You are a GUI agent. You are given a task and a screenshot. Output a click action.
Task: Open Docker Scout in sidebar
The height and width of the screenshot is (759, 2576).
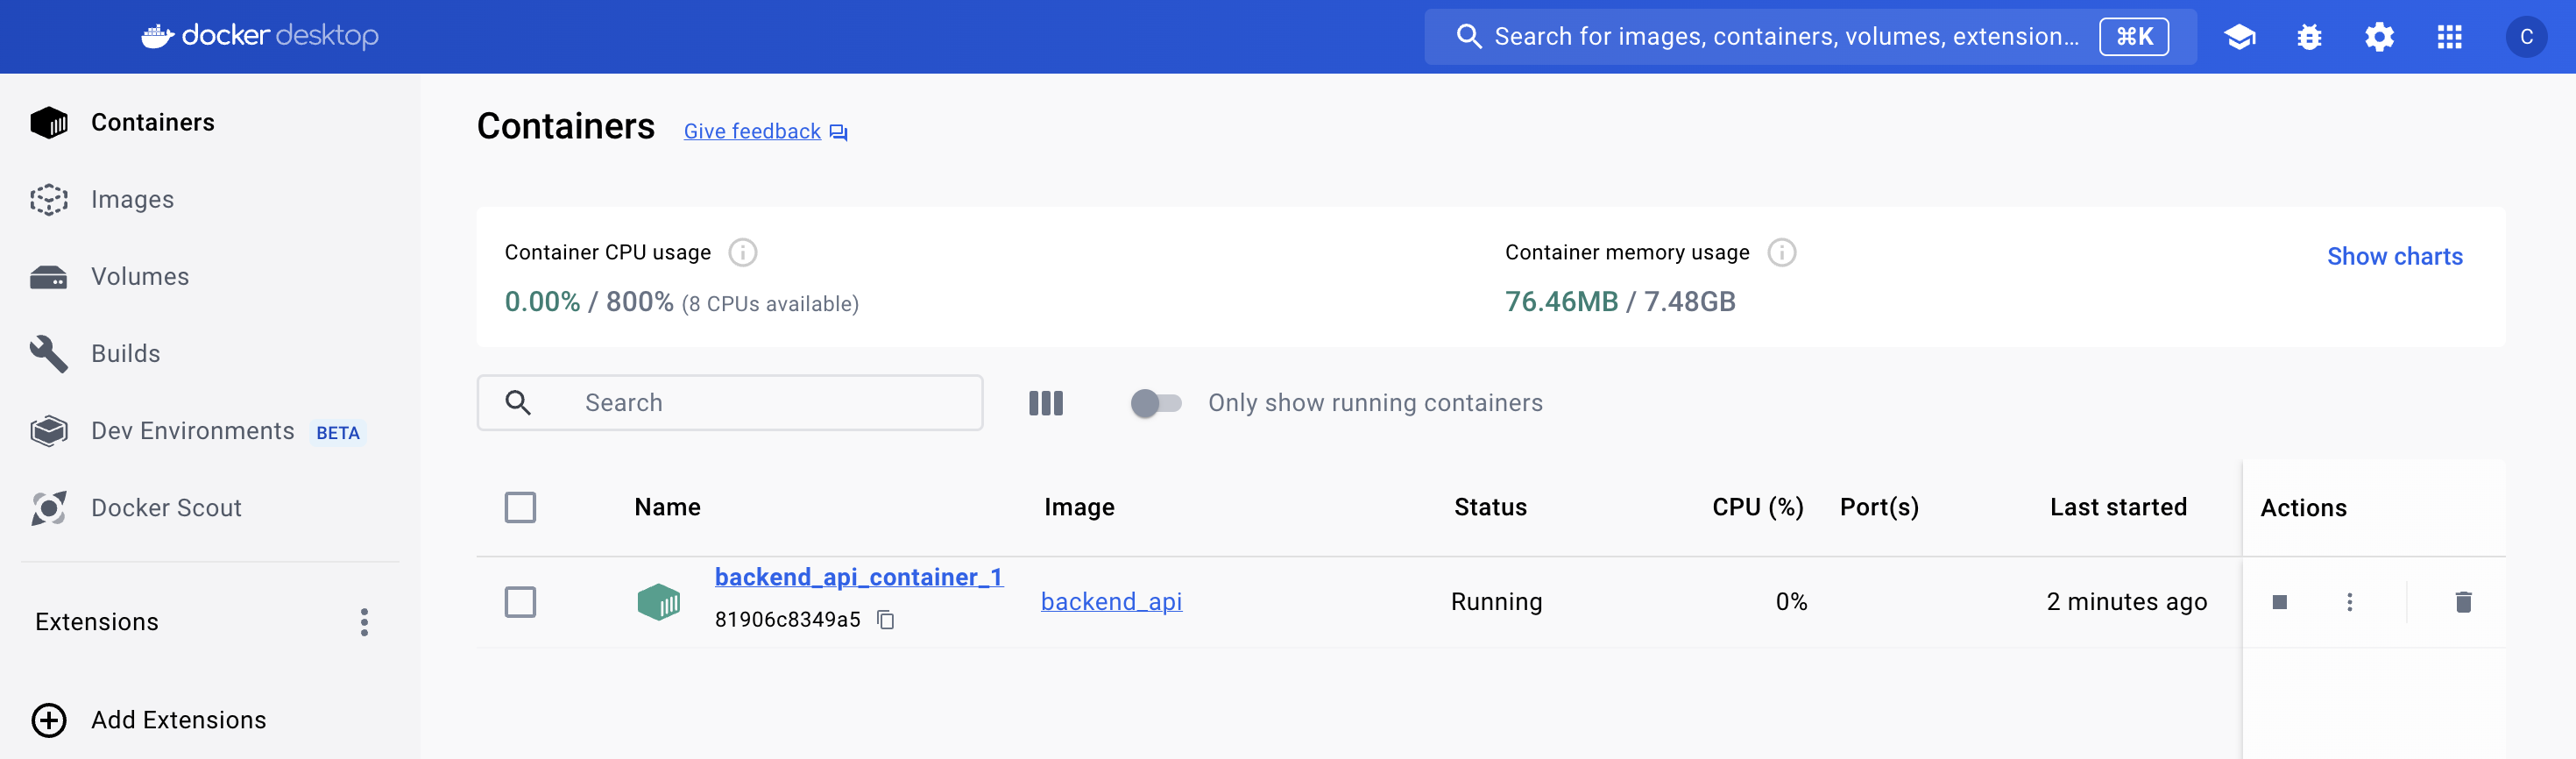pyautogui.click(x=166, y=508)
